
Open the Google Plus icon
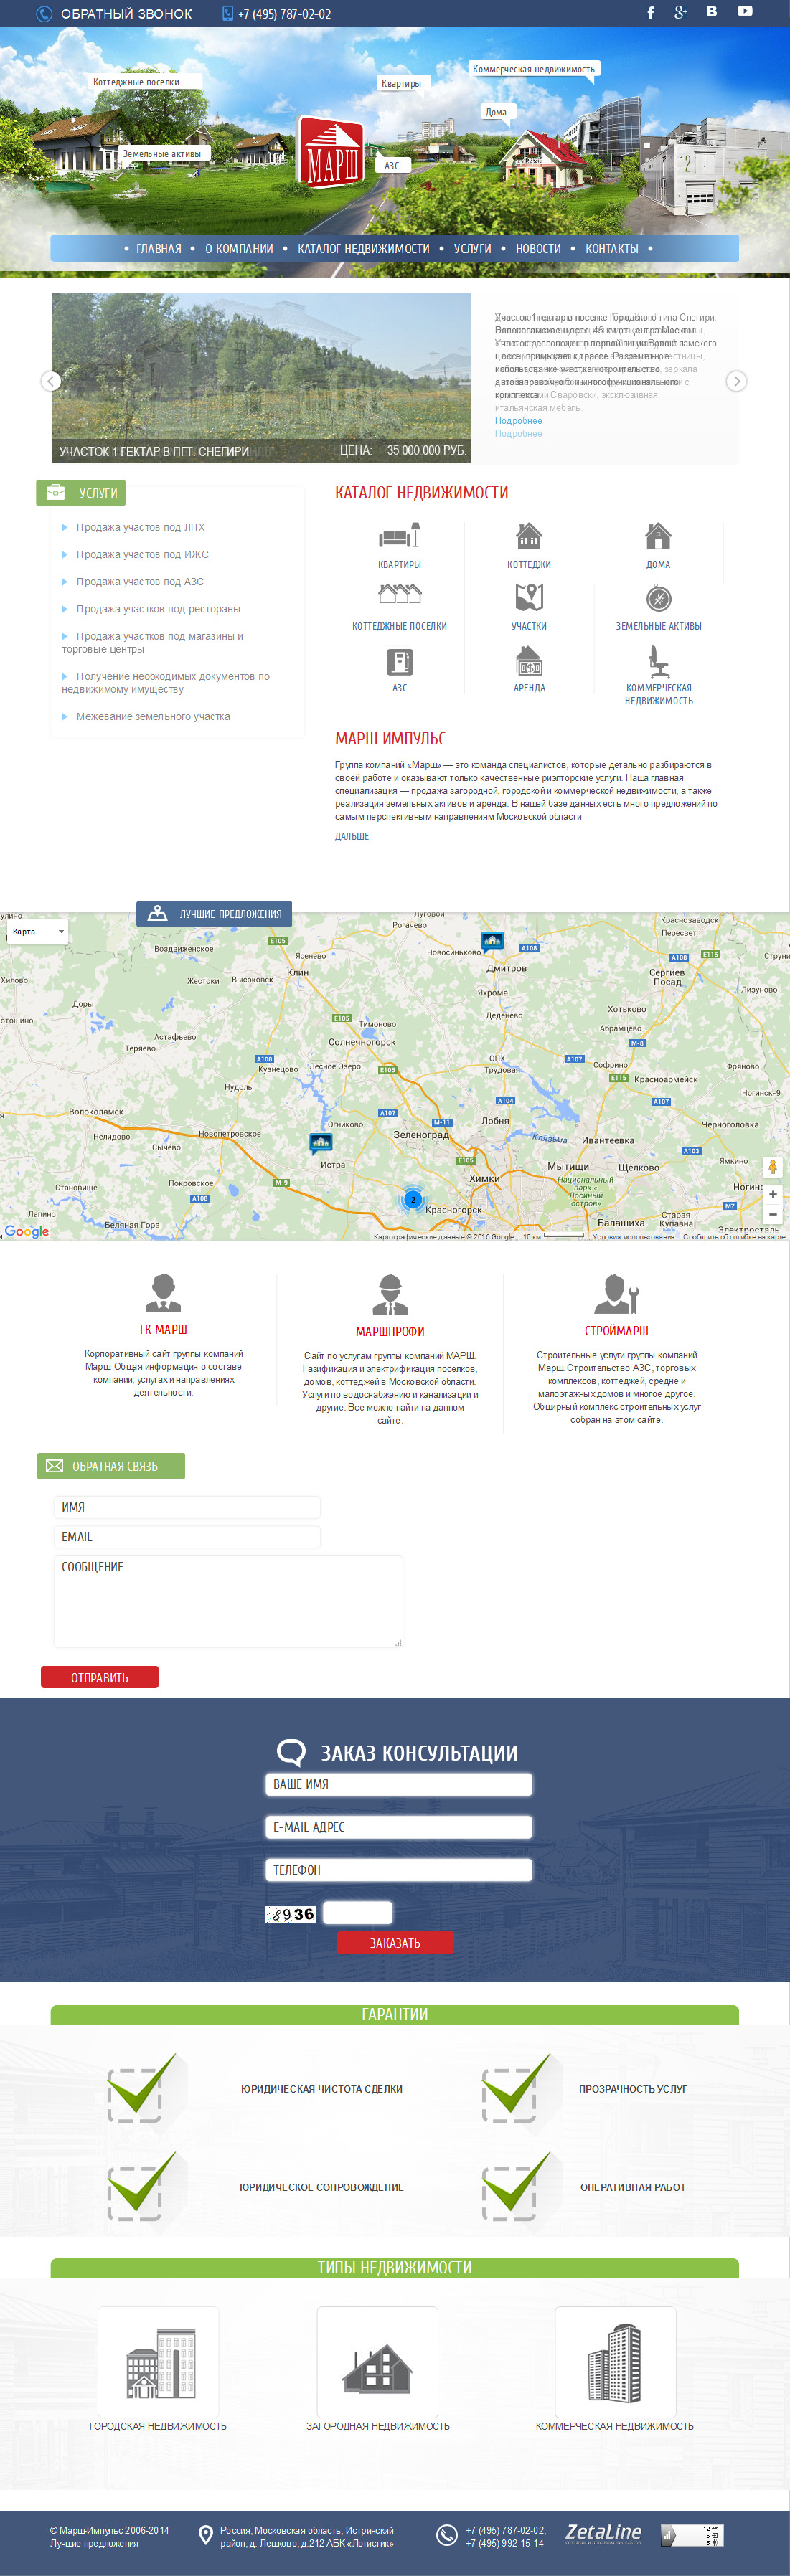[x=681, y=12]
